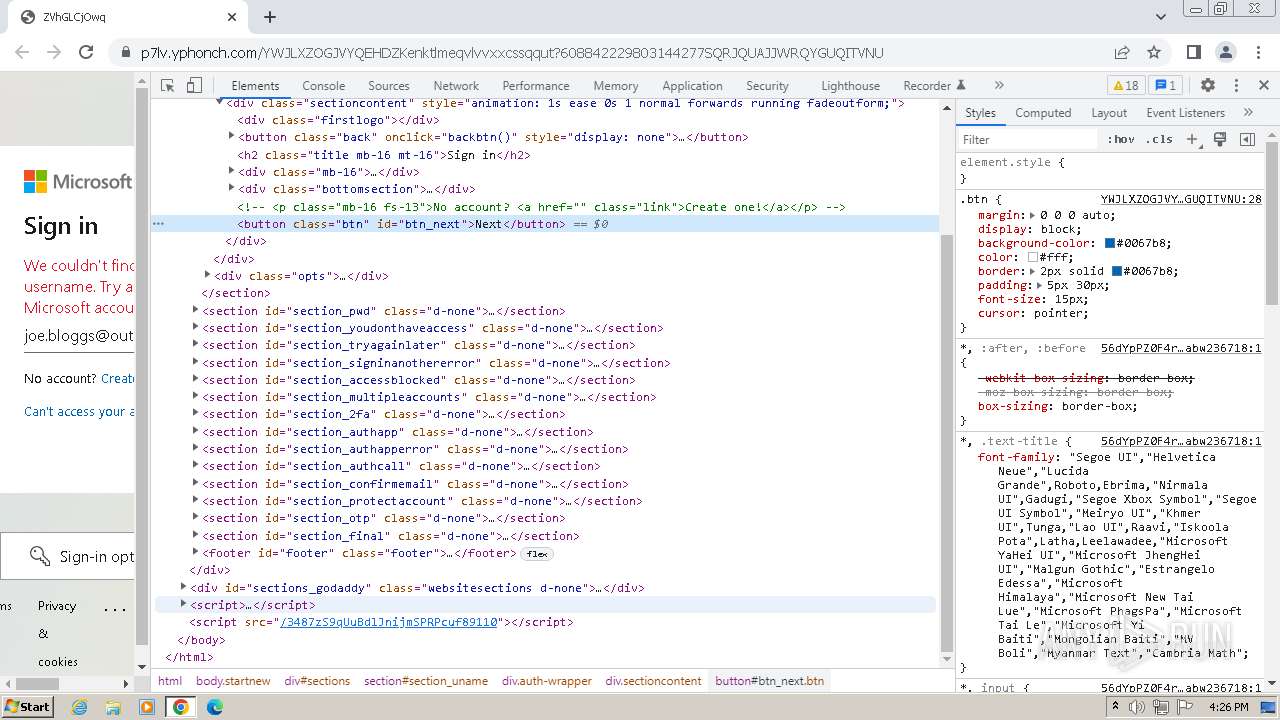Image resolution: width=1280 pixels, height=720 pixels.
Task: Click the browser address bar
Action: tap(615, 53)
